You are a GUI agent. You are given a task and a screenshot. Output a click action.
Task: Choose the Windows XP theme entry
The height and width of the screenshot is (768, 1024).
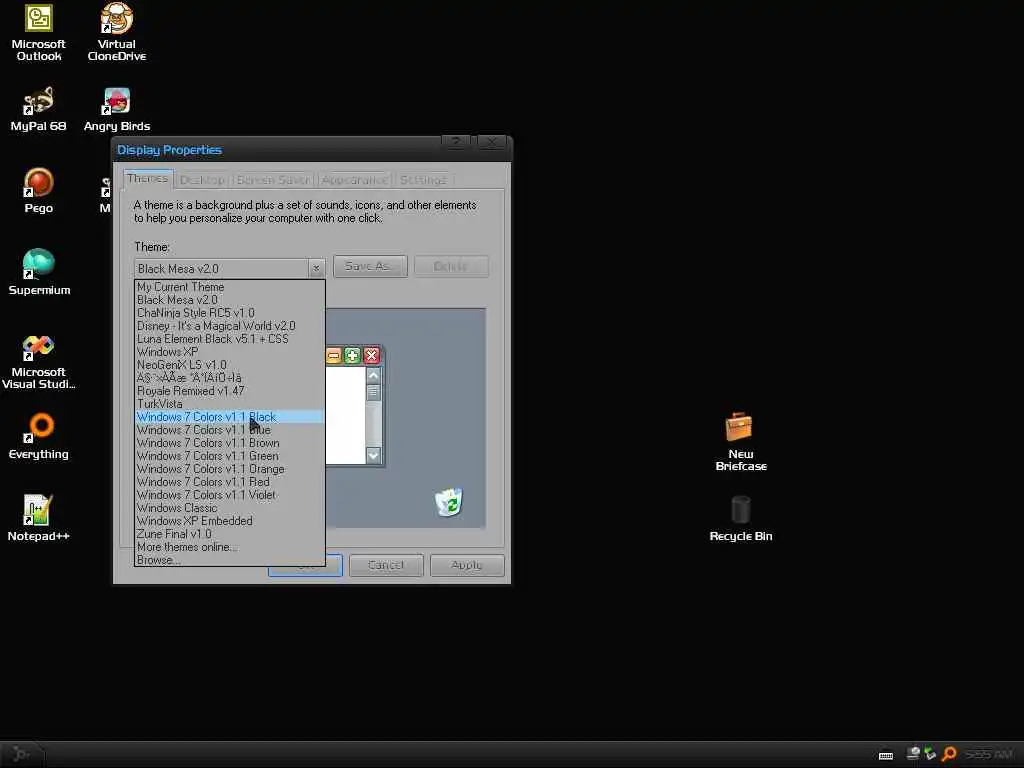click(229, 352)
